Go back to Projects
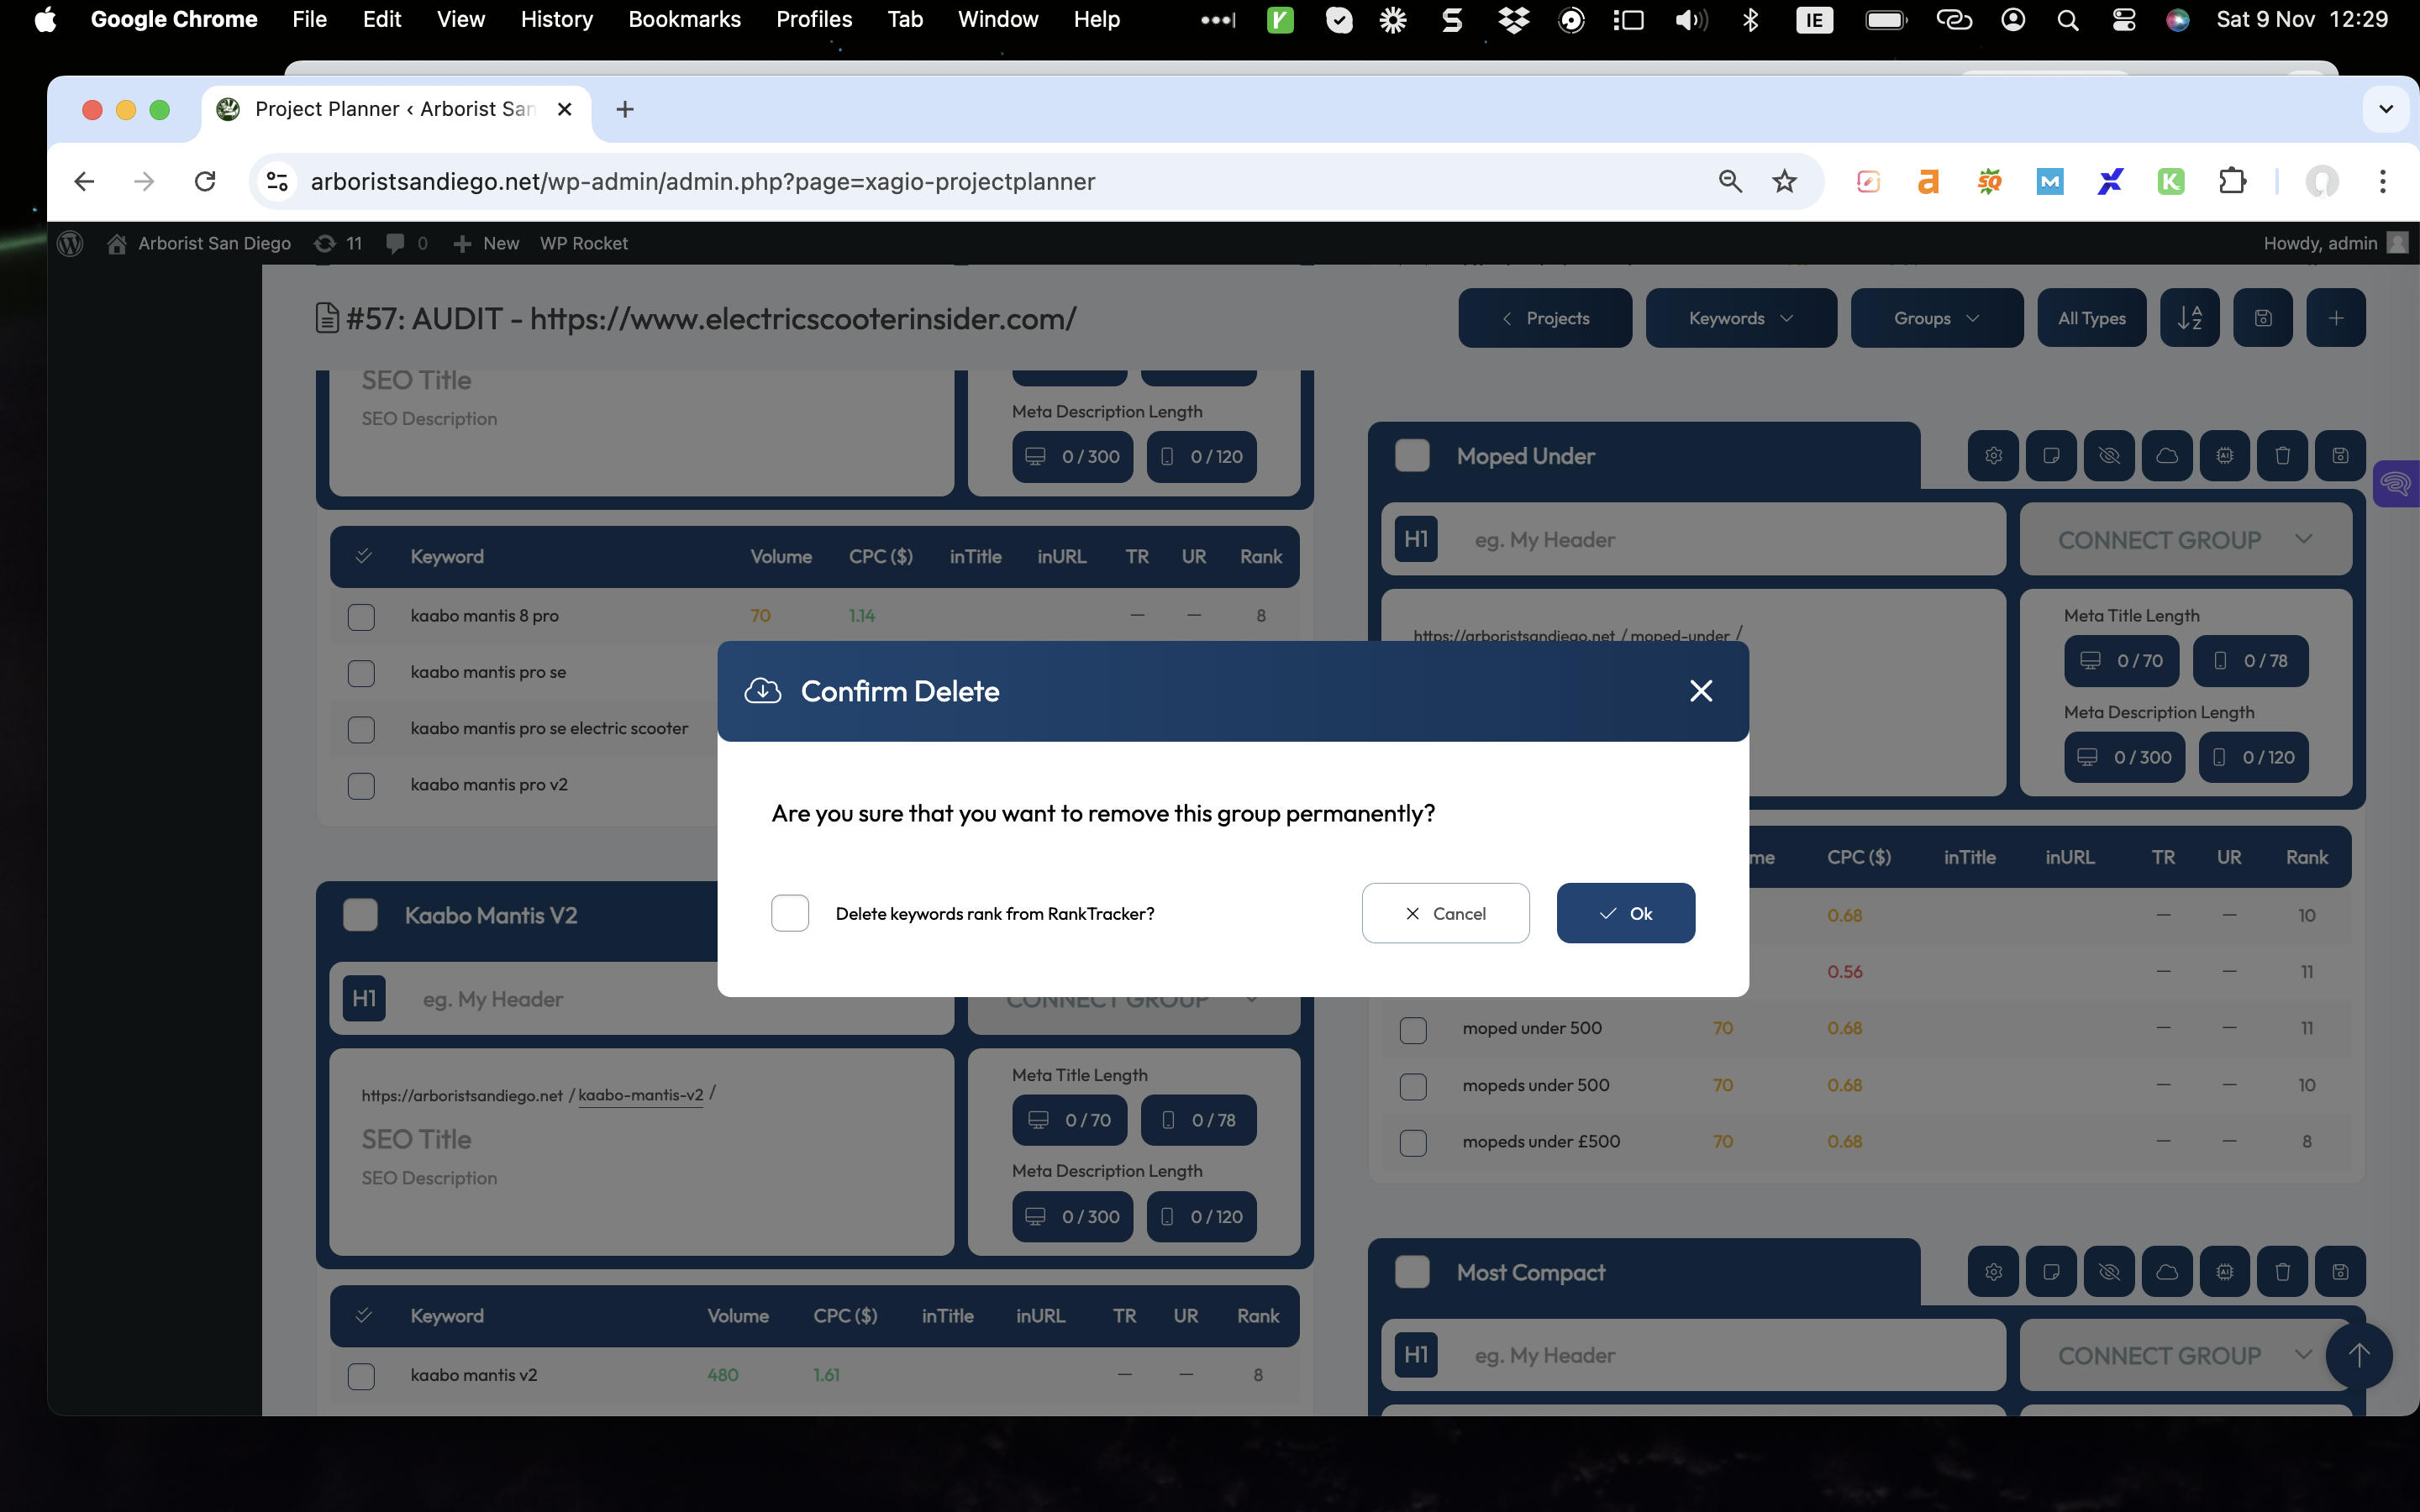 point(1545,318)
